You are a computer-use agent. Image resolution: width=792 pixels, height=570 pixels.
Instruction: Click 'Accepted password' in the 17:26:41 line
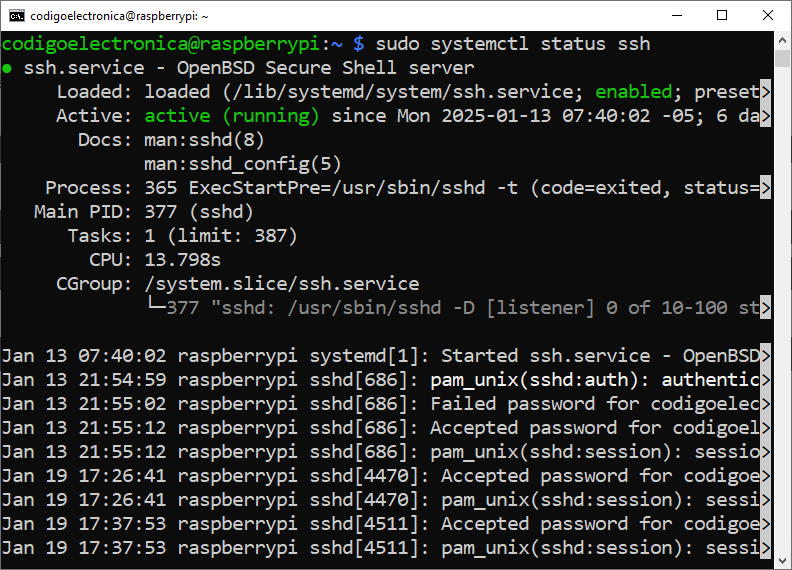pos(534,476)
